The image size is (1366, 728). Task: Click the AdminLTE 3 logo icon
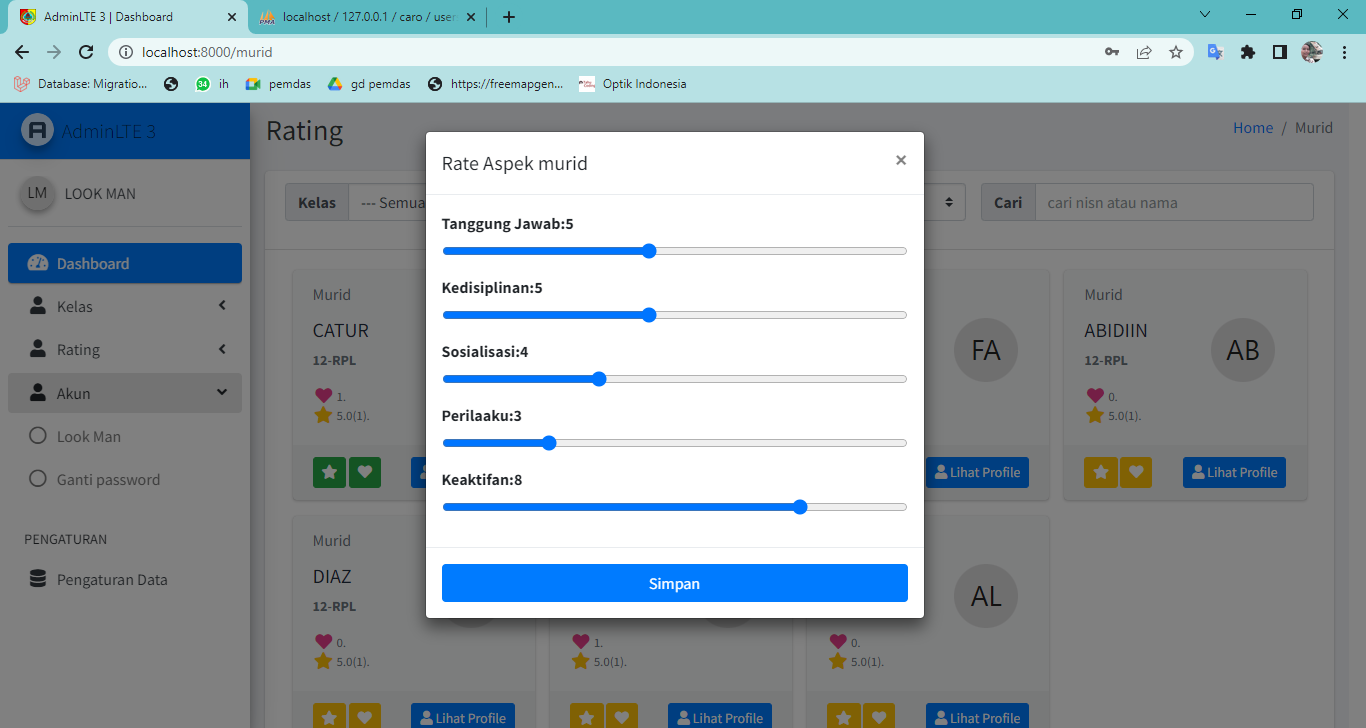[x=37, y=131]
